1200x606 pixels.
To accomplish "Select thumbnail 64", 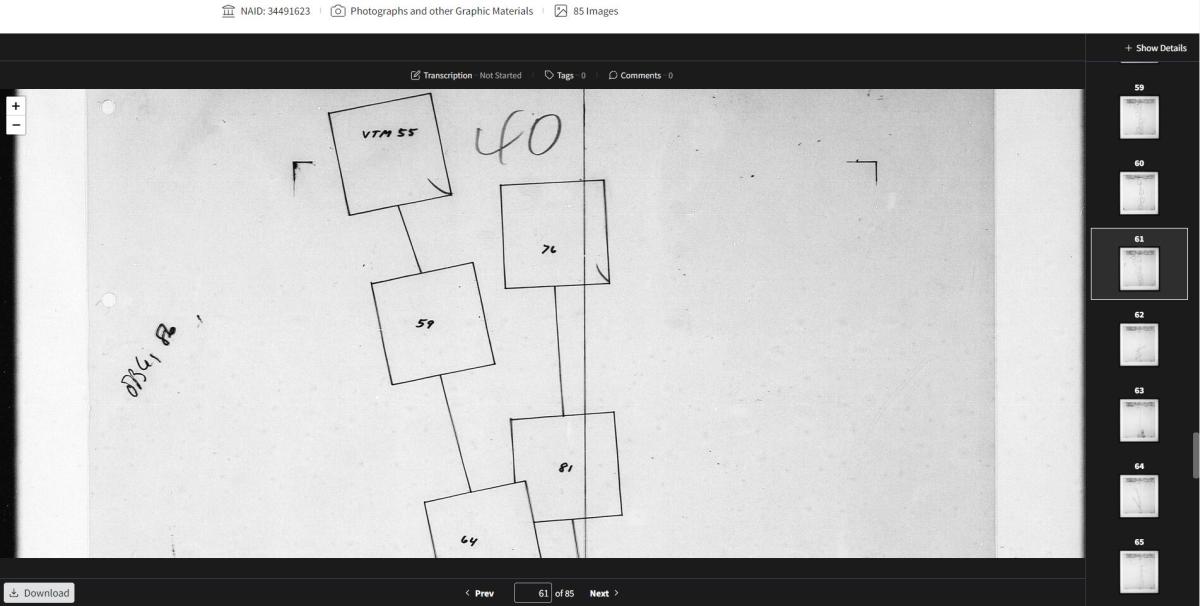I will (x=1139, y=497).
